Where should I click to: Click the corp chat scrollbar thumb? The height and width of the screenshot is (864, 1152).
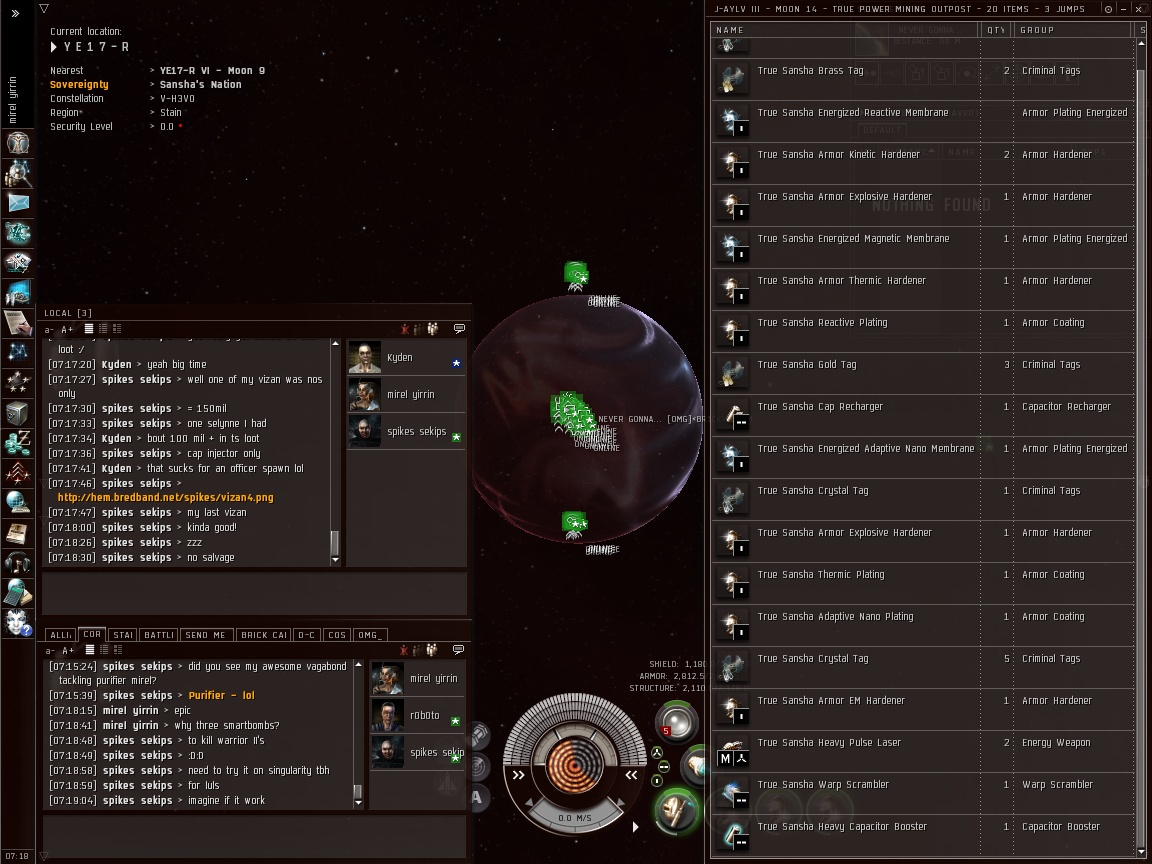click(x=359, y=791)
